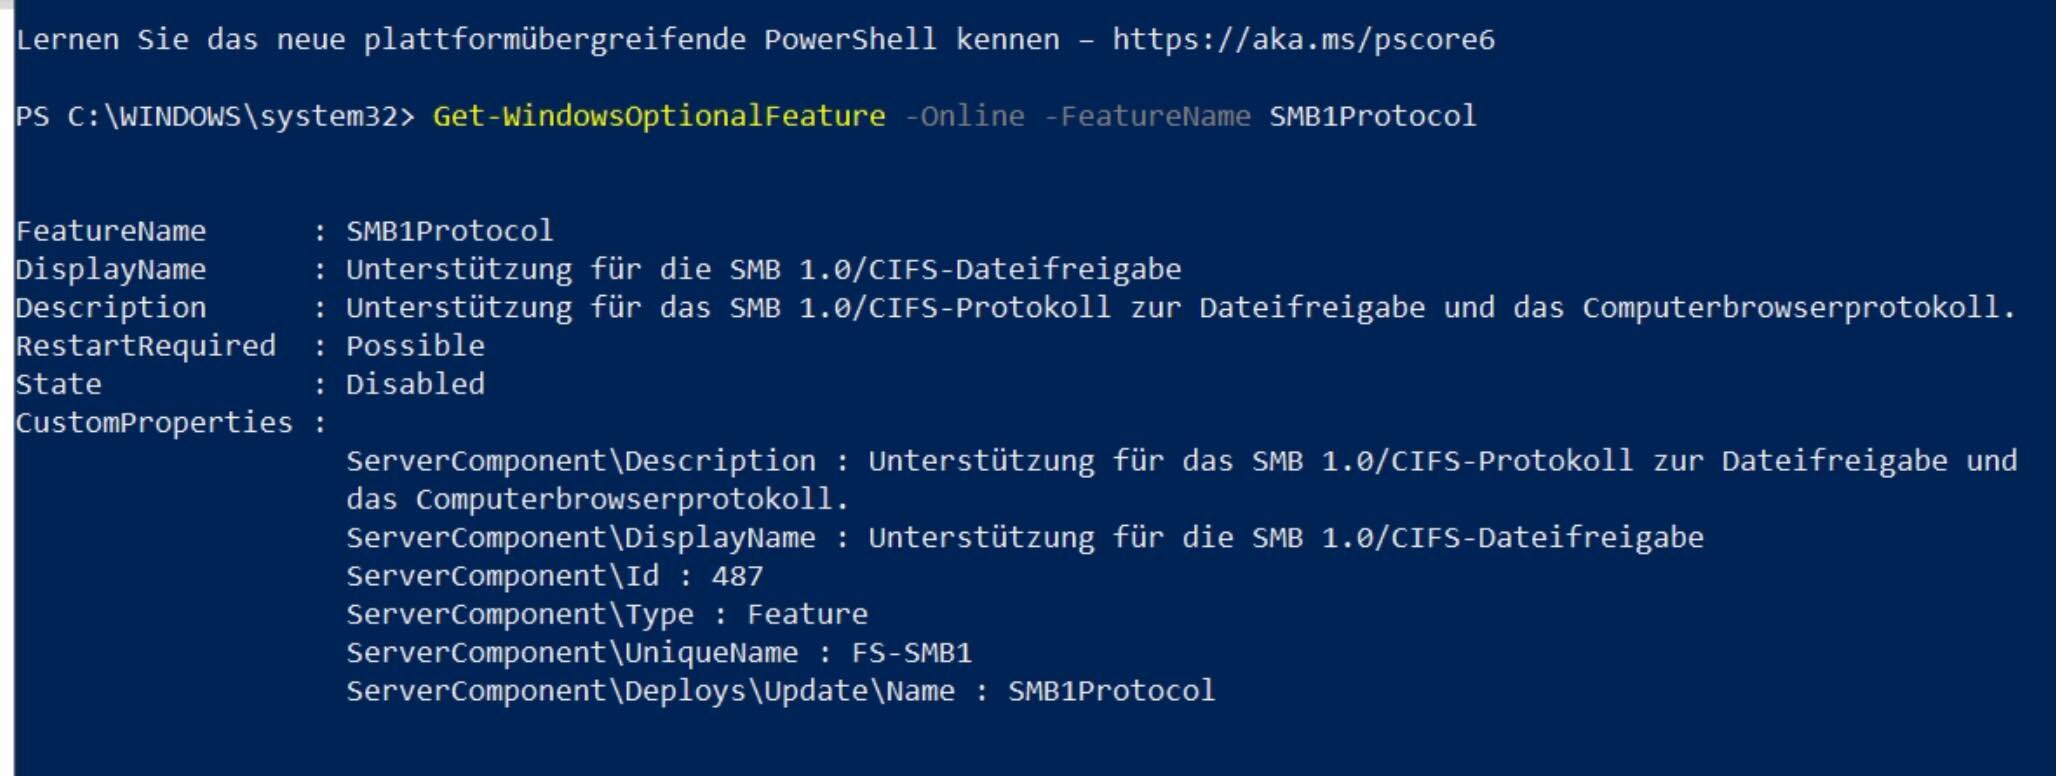Click the DisplayName property label

pyautogui.click(x=111, y=269)
